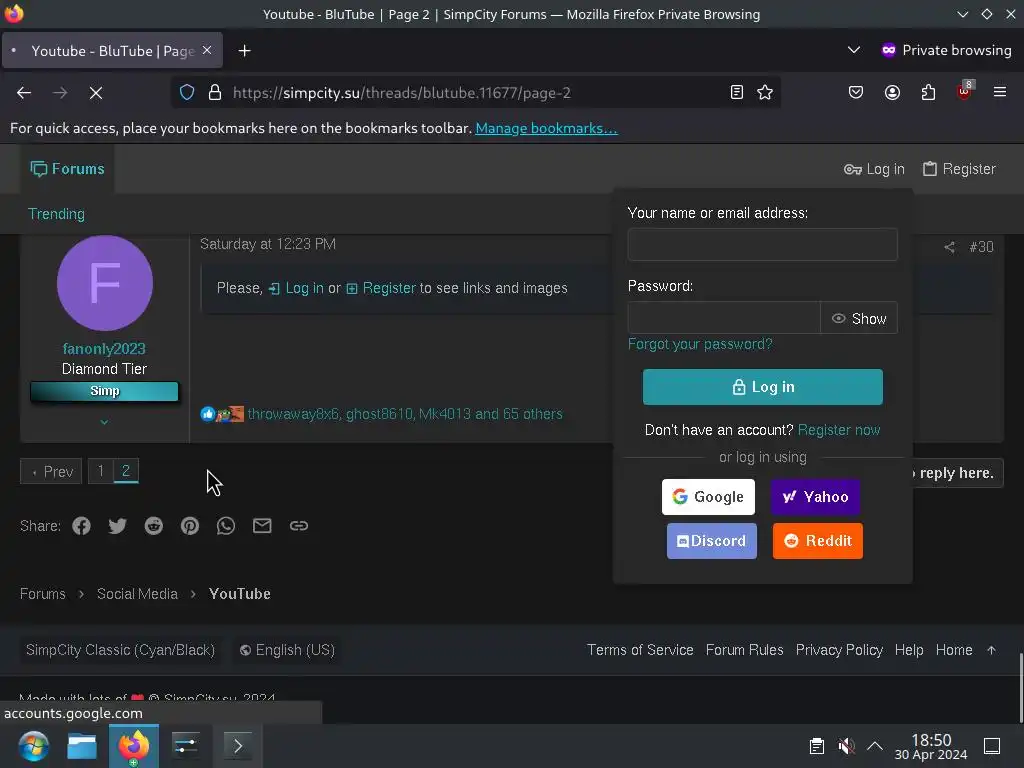Screen dimensions: 1024x768
Task: Open tracking protection shield icon
Action: point(187,93)
